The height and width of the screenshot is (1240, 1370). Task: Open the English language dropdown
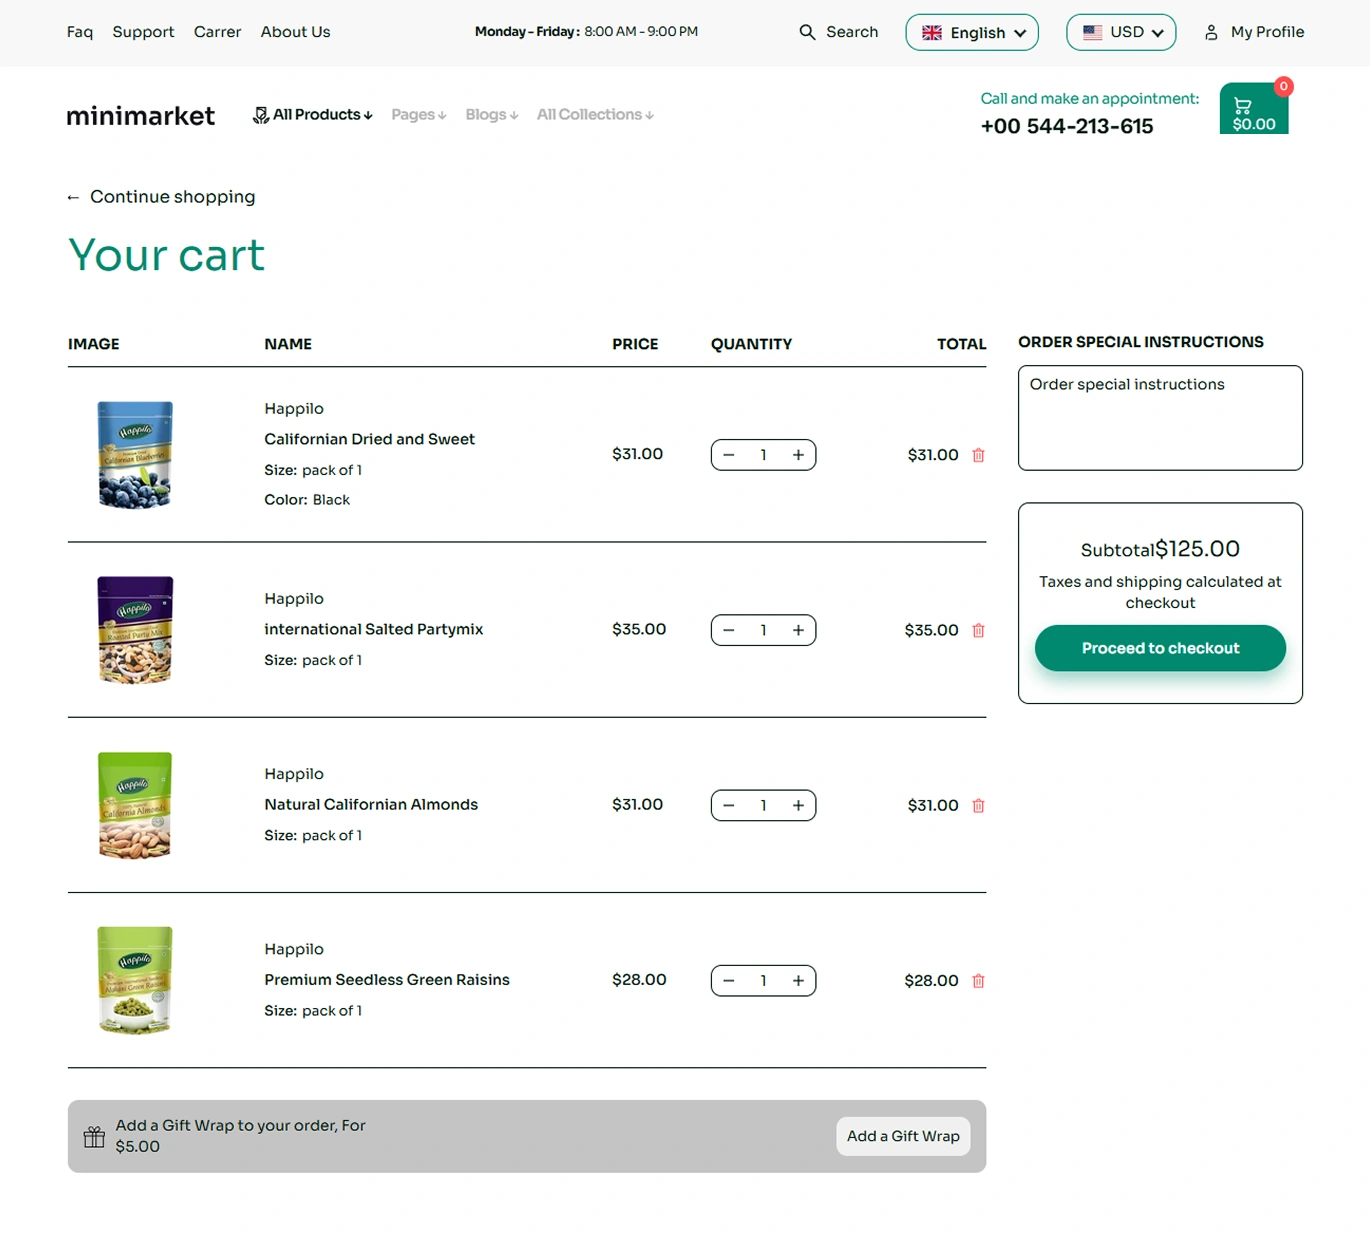pos(972,32)
